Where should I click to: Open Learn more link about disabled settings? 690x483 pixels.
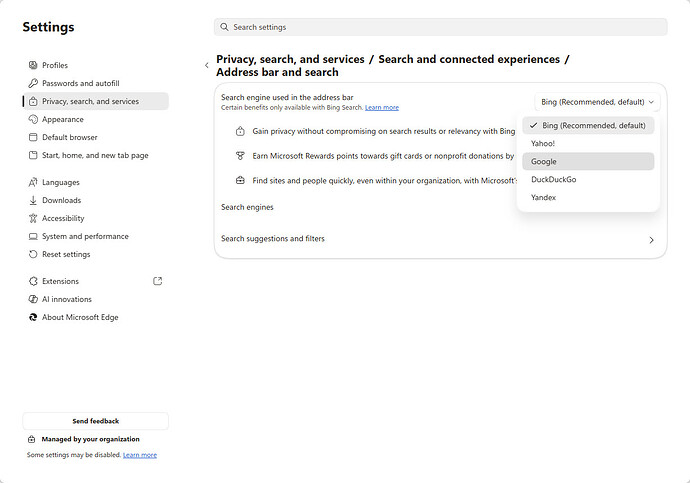pyautogui.click(x=140, y=455)
